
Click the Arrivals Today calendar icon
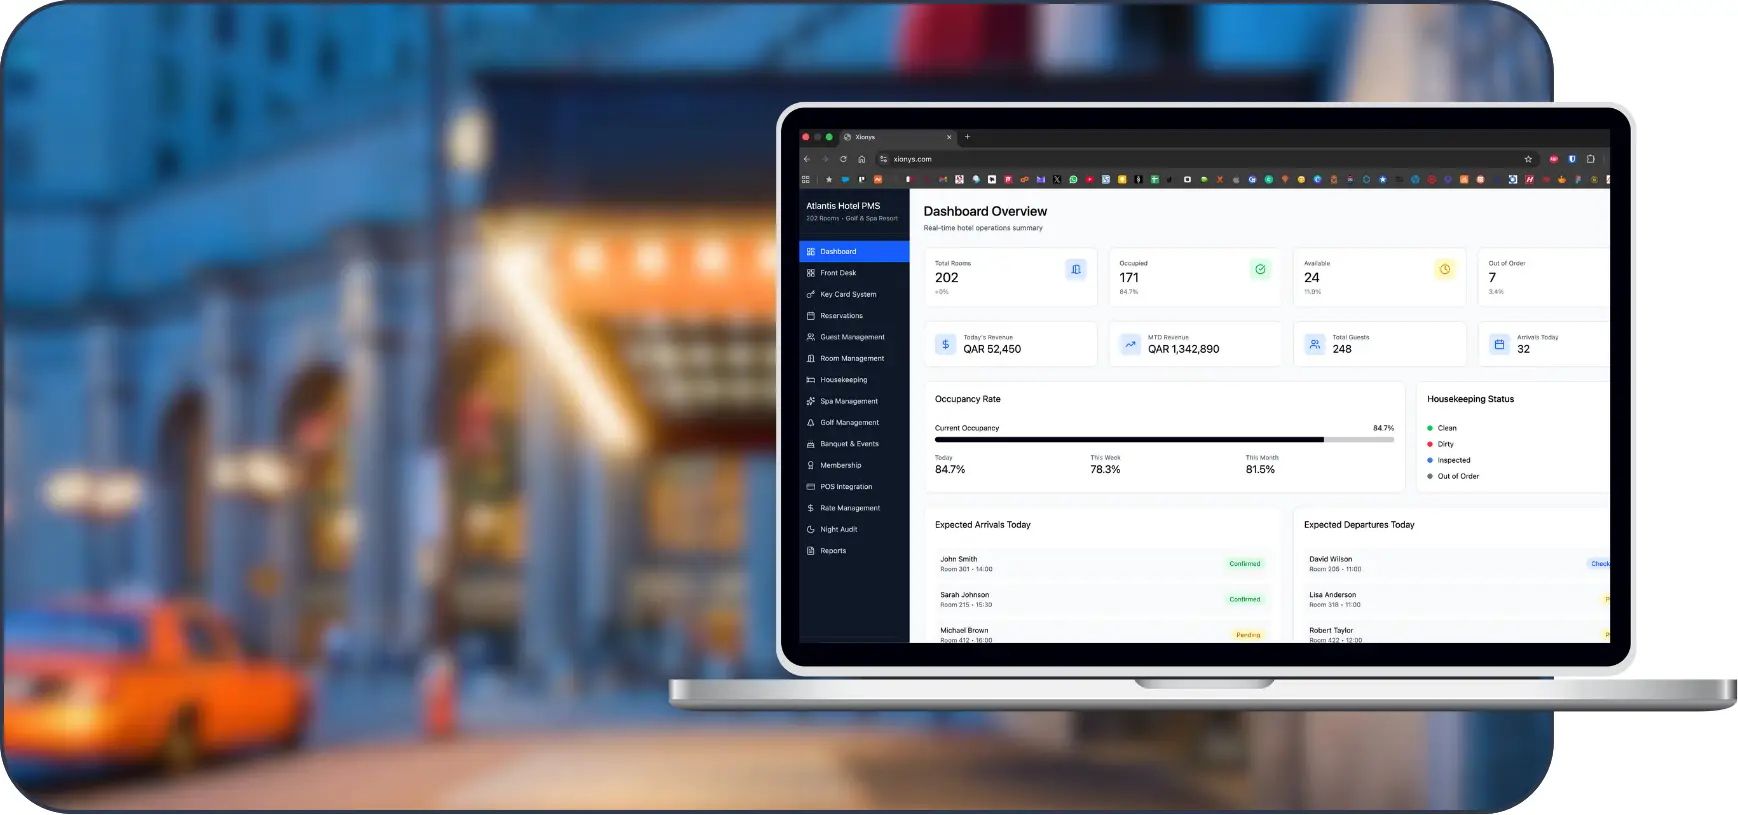click(1499, 345)
